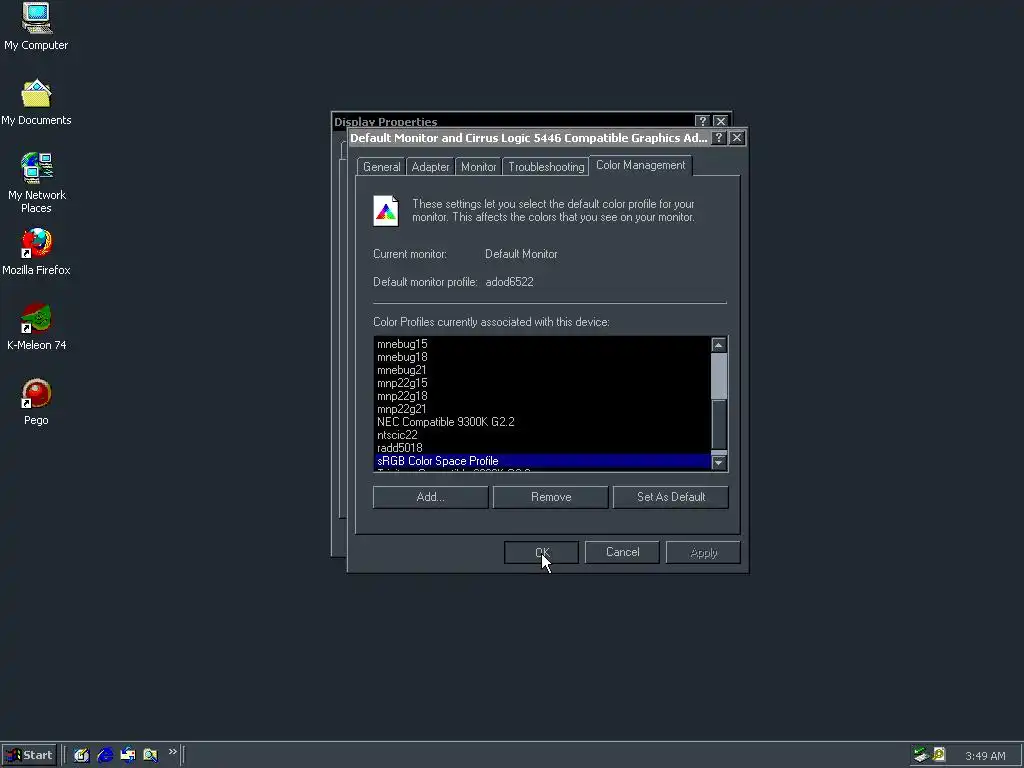Click the Outlook Express quick launch icon

tap(127, 755)
